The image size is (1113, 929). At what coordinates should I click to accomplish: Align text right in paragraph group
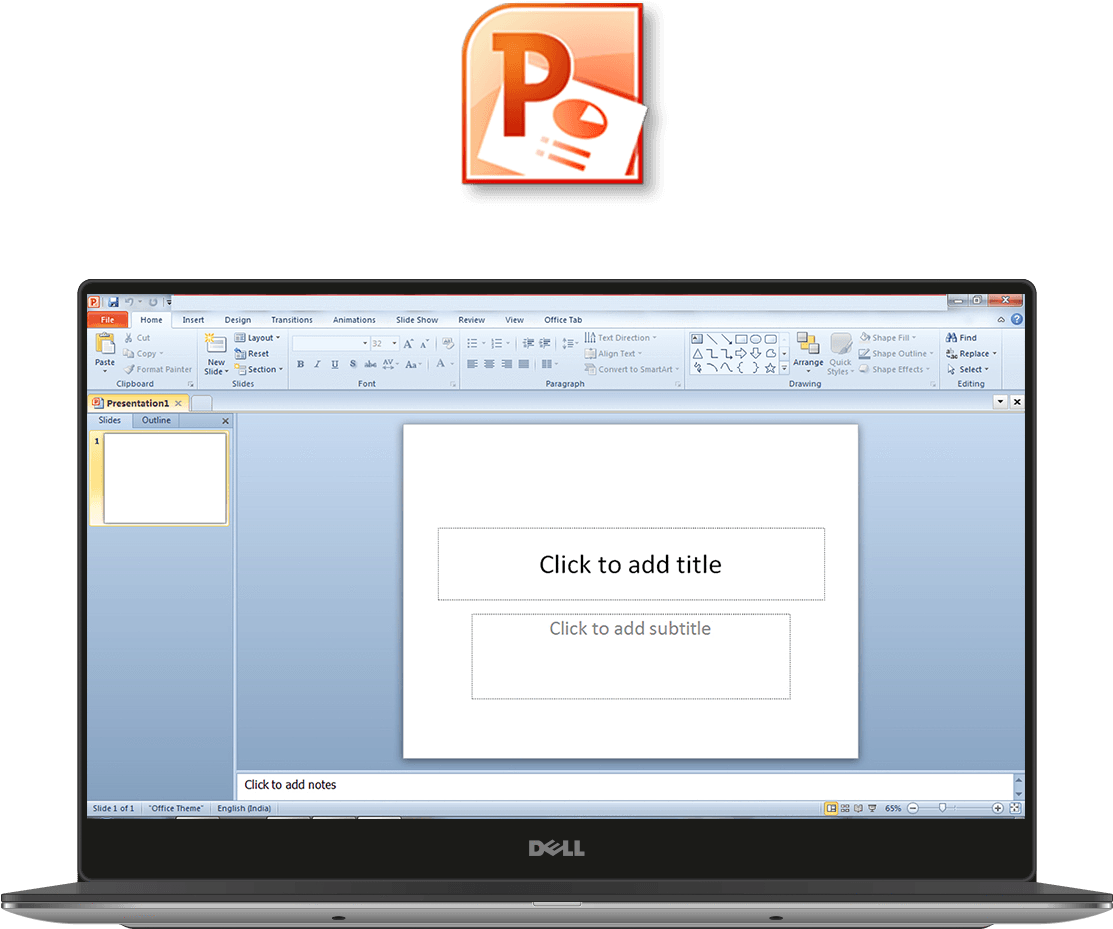[x=506, y=364]
